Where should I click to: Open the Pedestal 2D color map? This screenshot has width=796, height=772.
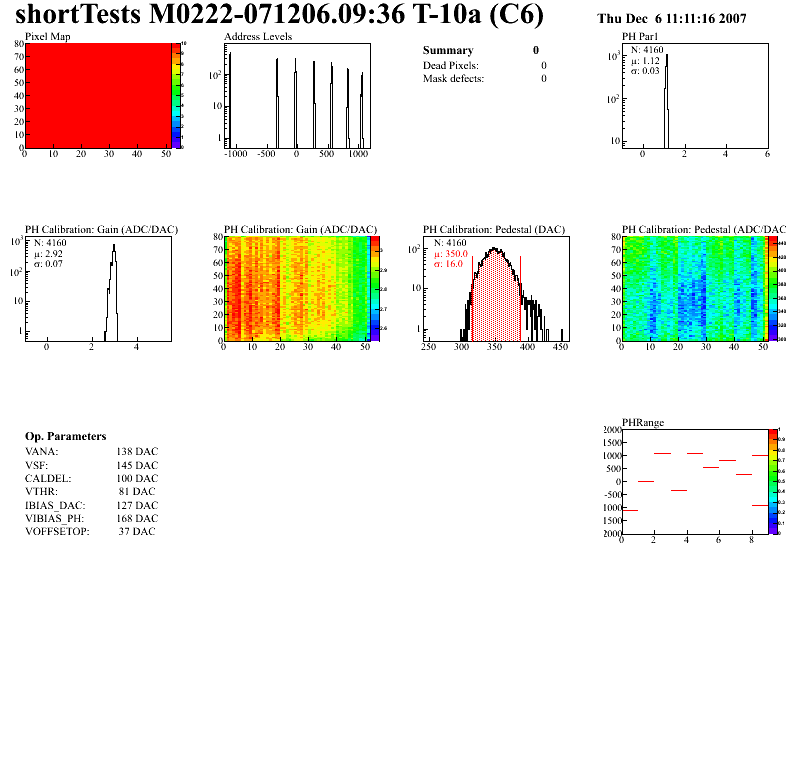(x=695, y=289)
